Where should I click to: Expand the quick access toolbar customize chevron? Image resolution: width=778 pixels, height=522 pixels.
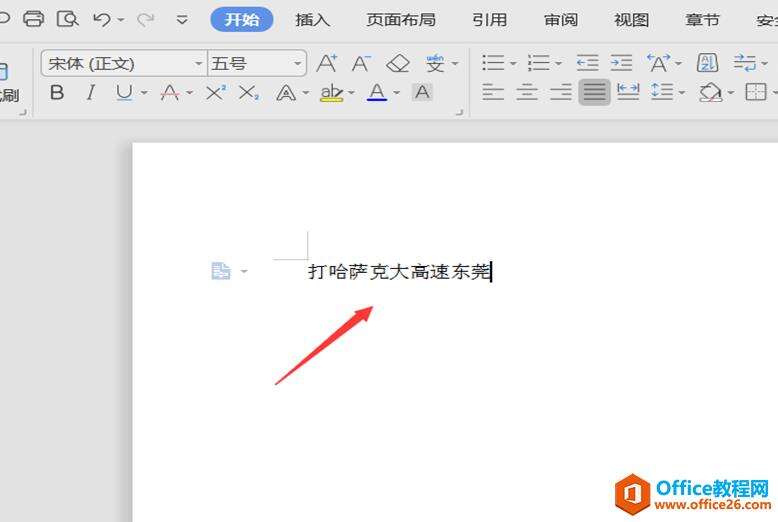(182, 20)
